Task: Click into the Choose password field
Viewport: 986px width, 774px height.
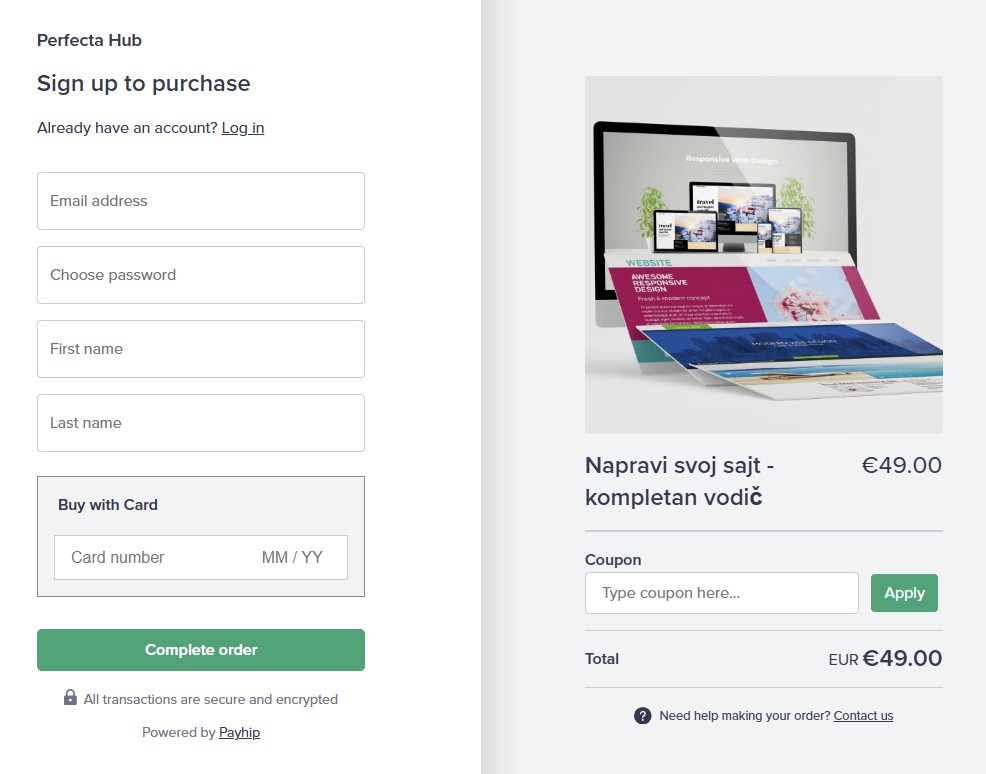Action: pyautogui.click(x=201, y=275)
